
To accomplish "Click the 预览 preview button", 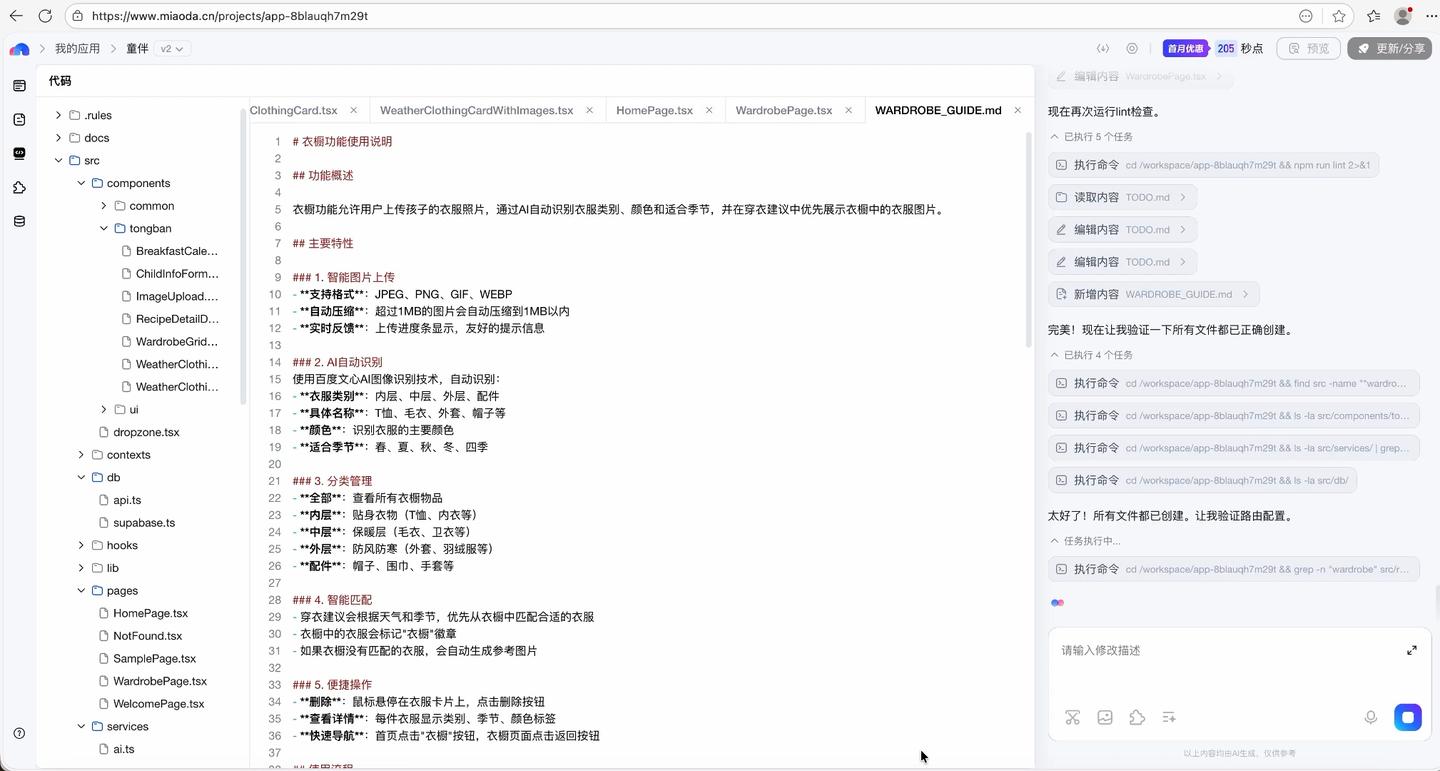I will pos(1309,48).
